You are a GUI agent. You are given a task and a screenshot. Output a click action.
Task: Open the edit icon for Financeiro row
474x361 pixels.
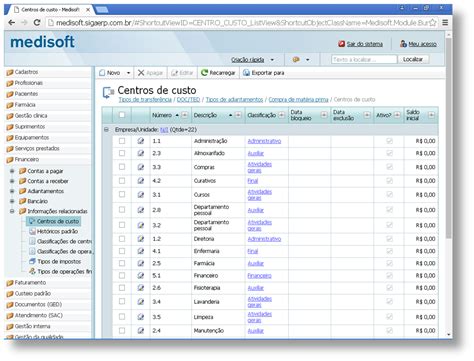coord(141,276)
